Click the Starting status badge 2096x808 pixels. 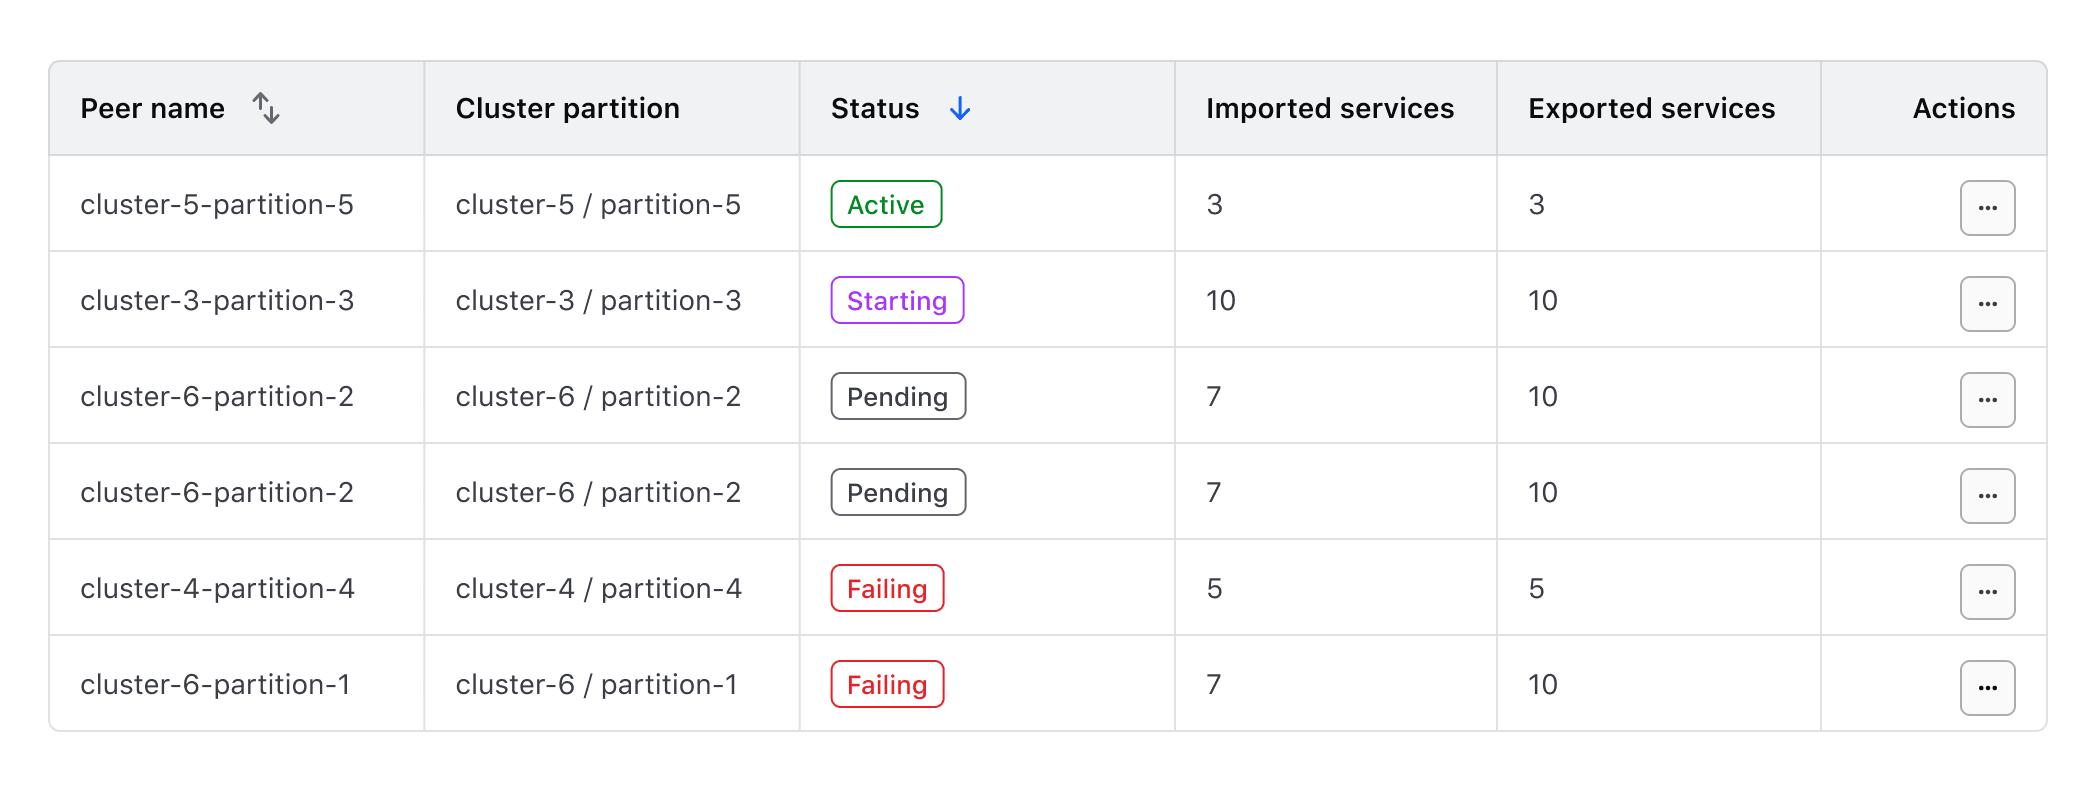click(x=896, y=300)
